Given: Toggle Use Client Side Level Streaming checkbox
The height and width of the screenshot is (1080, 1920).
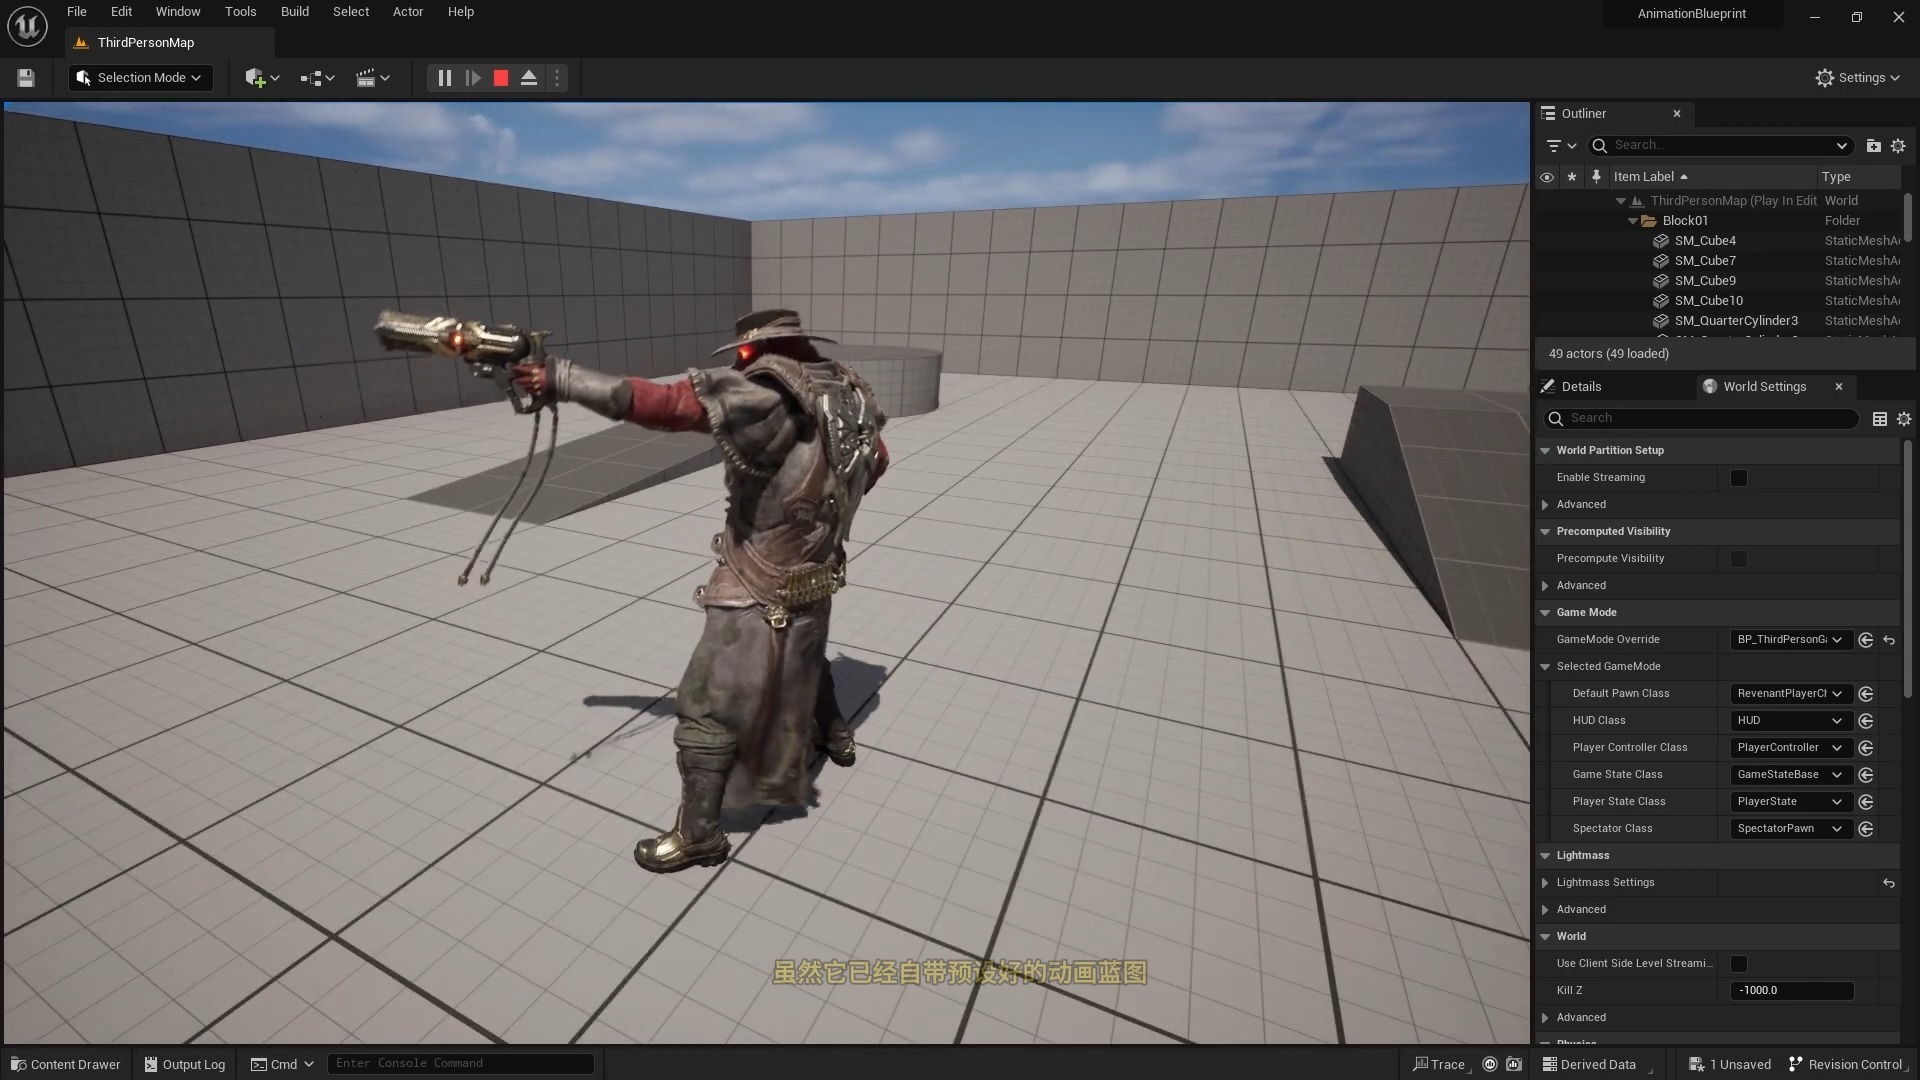Looking at the screenshot, I should [1739, 964].
